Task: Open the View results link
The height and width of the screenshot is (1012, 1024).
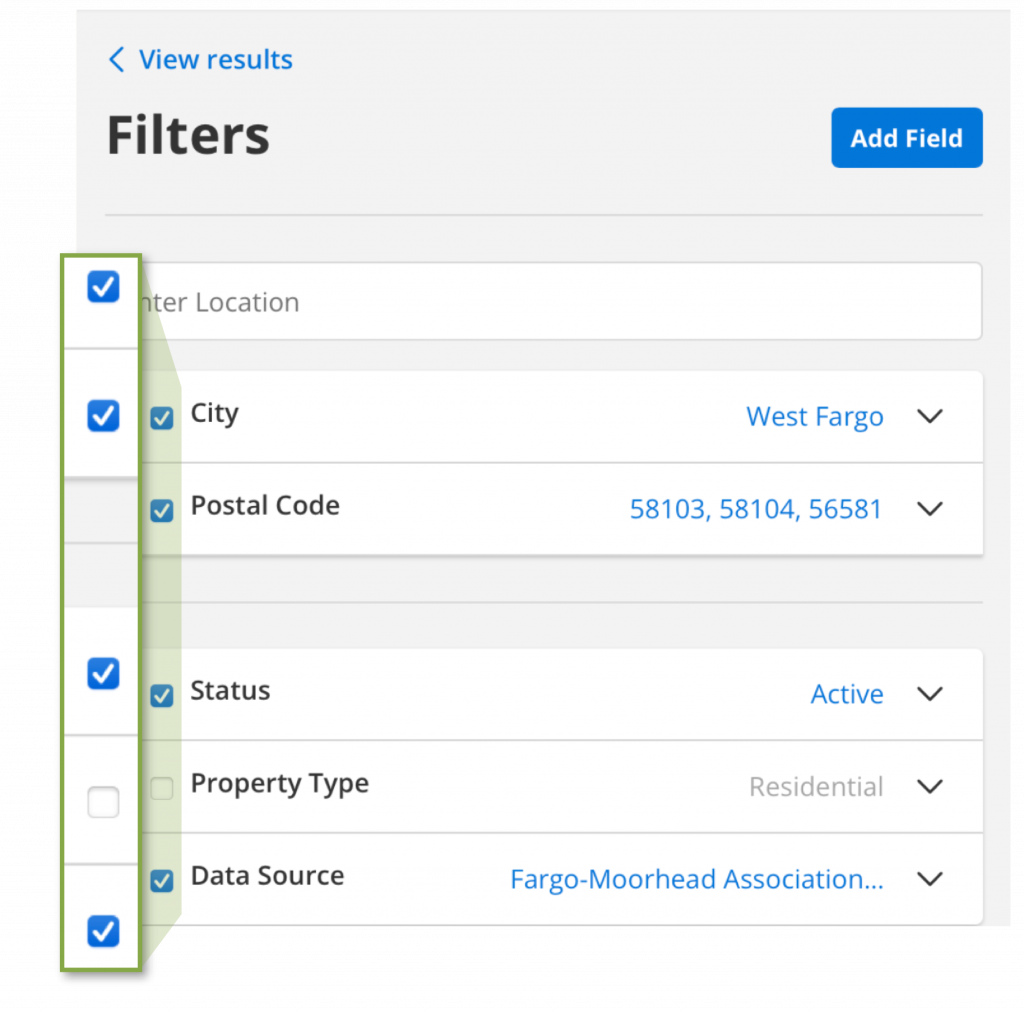Action: 215,60
